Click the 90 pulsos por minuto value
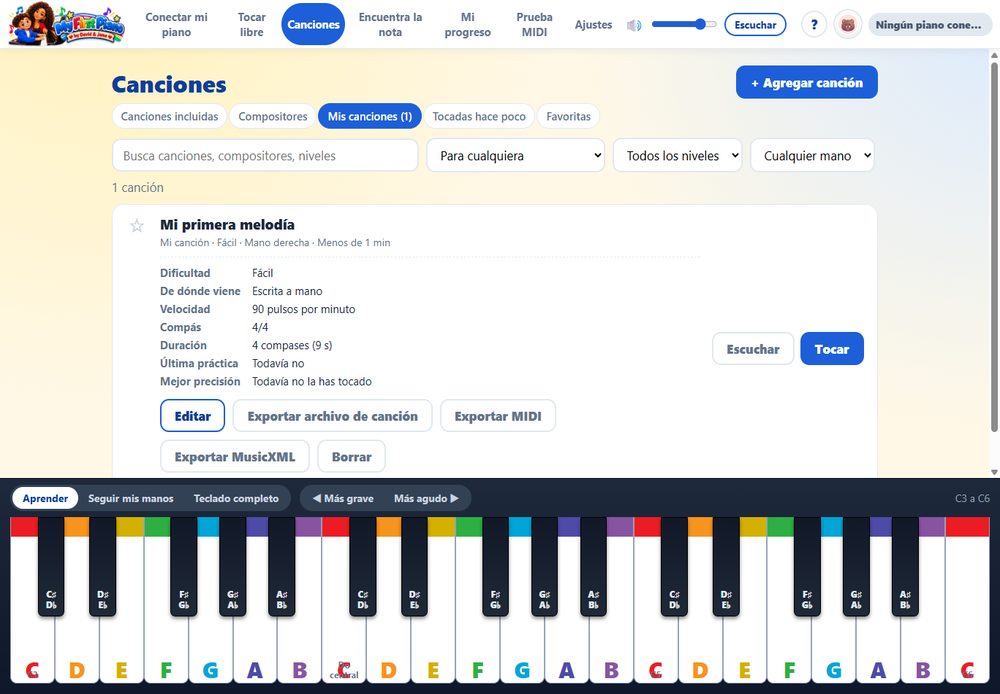Image resolution: width=1000 pixels, height=694 pixels. [304, 309]
